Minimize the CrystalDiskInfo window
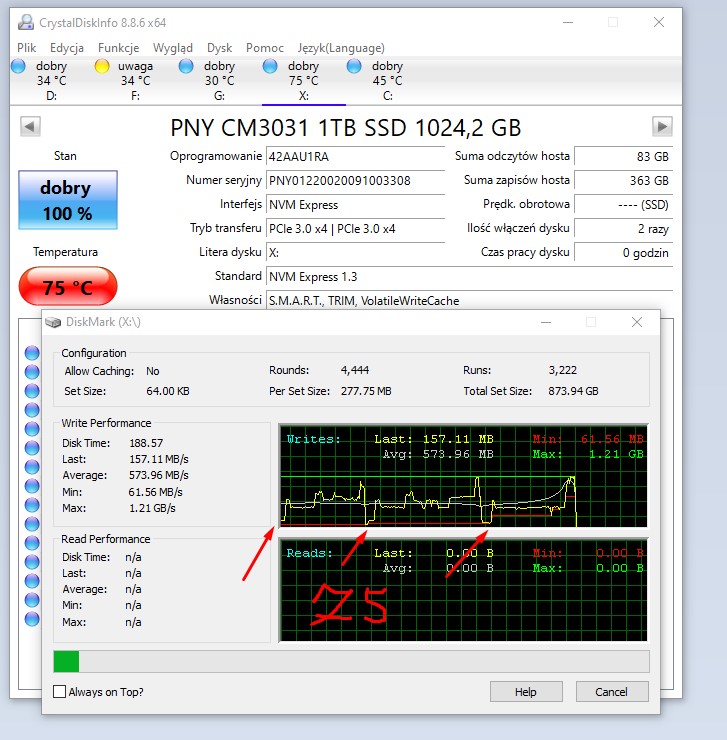Viewport: 727px width, 740px height. coord(568,22)
